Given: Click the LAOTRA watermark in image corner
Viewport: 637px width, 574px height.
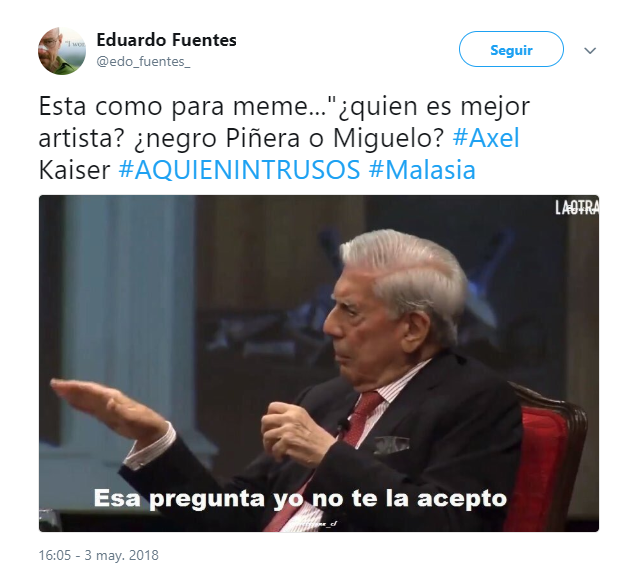Looking at the screenshot, I should pyautogui.click(x=577, y=207).
